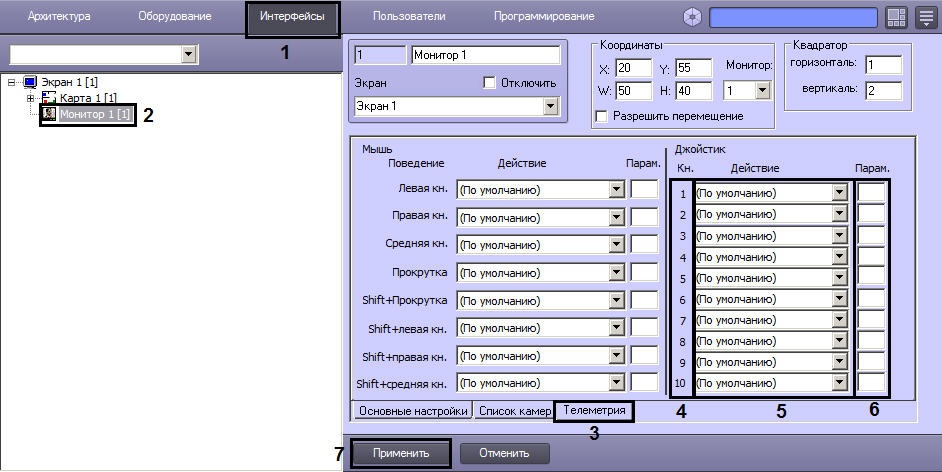The height and width of the screenshot is (472, 942).
Task: Go to the Оборудование top tab
Action: point(174,17)
